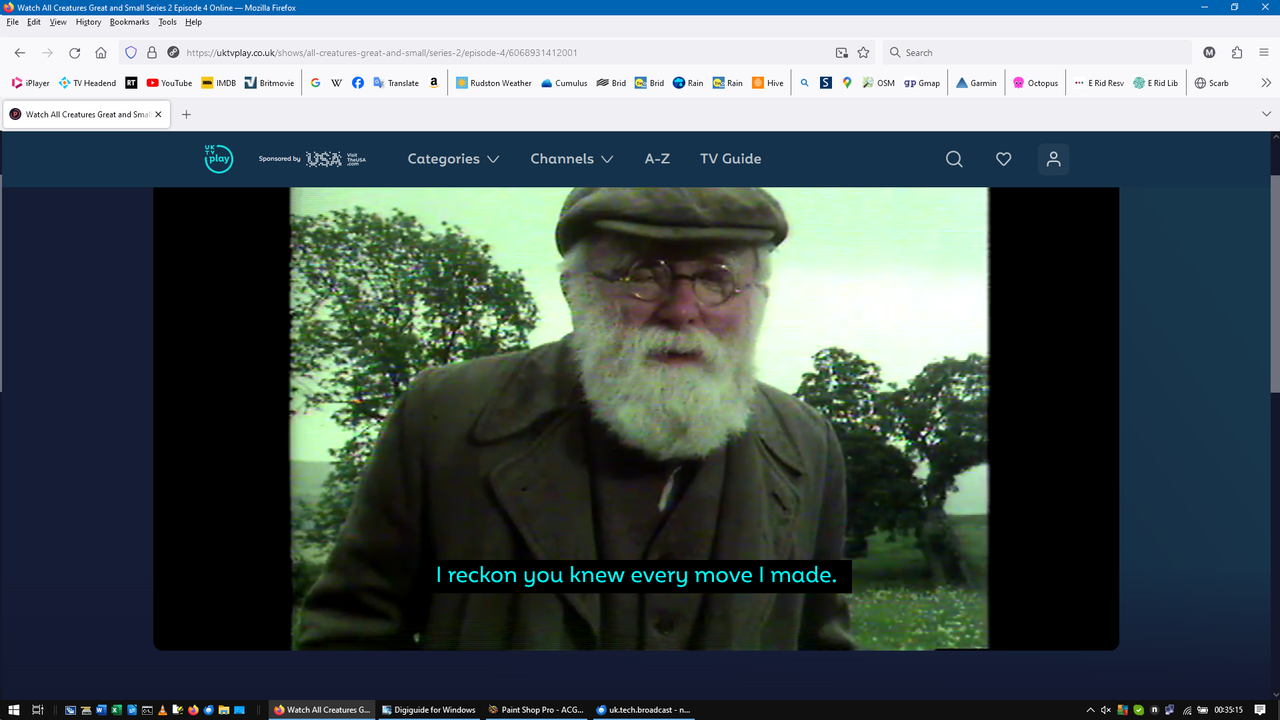
Task: Open the Garmin bookmark
Action: tap(977, 83)
